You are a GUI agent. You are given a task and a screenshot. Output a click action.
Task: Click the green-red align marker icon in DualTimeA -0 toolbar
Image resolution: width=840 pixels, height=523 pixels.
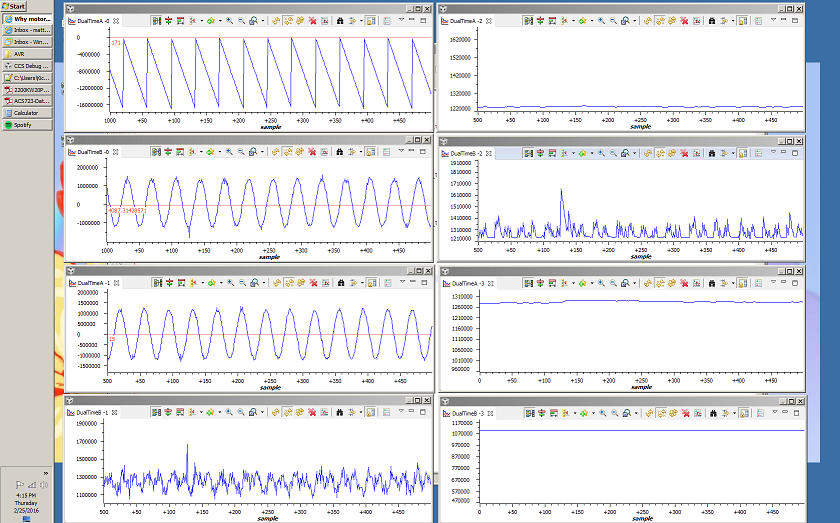click(x=168, y=20)
